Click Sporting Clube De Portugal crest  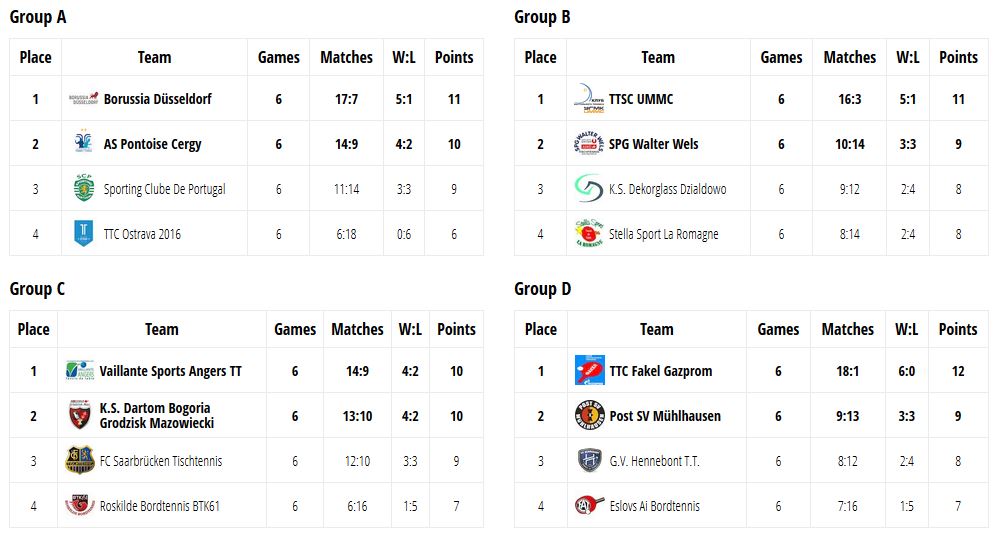83,189
